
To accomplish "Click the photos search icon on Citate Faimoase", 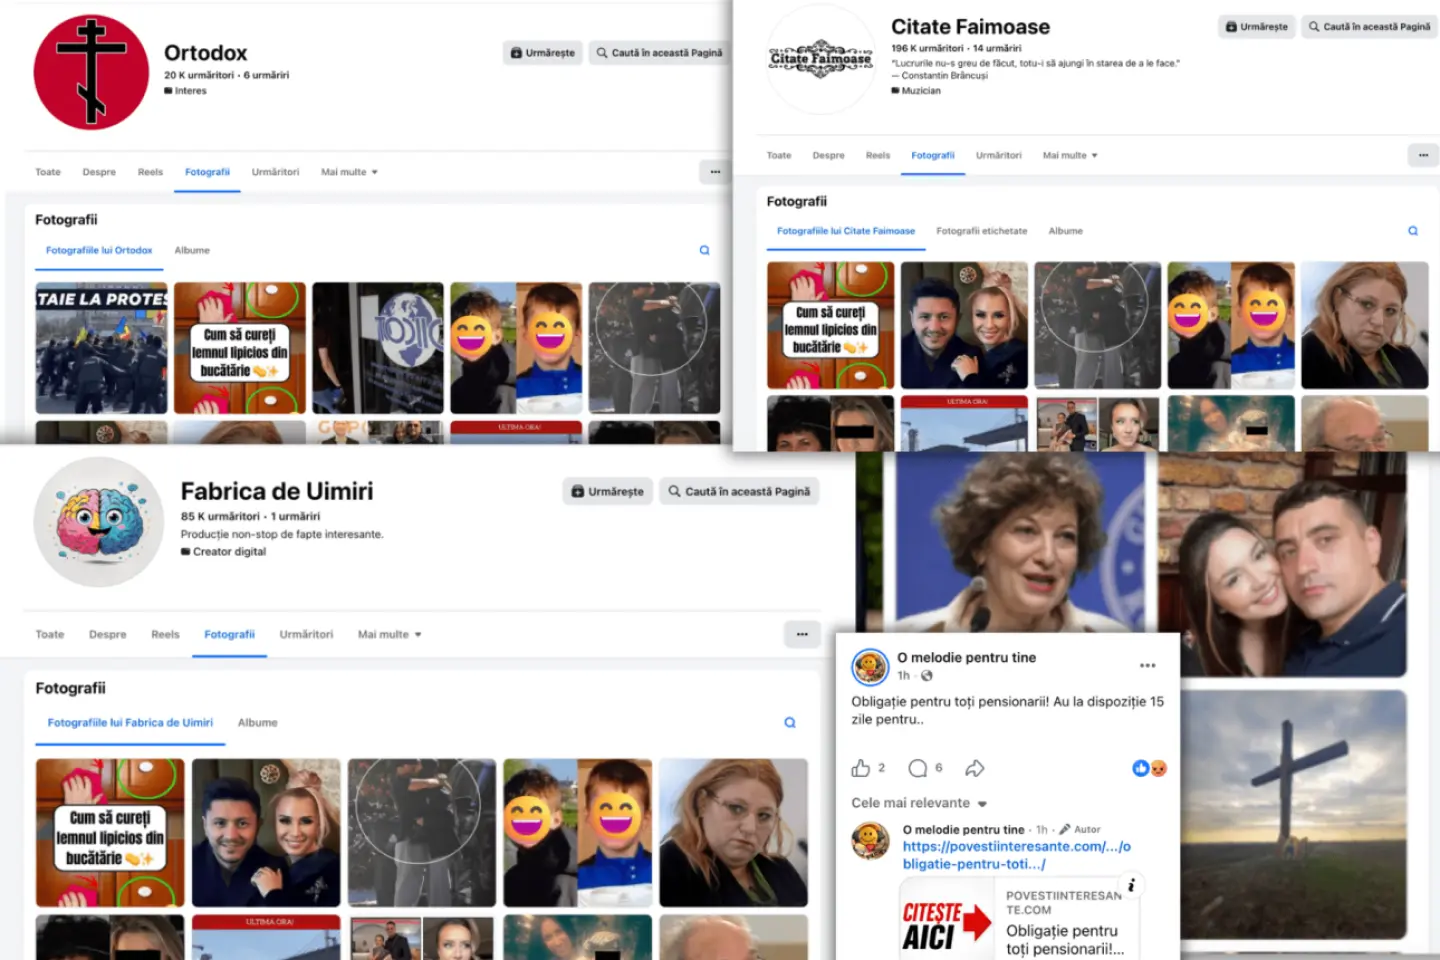I will pyautogui.click(x=1413, y=231).
